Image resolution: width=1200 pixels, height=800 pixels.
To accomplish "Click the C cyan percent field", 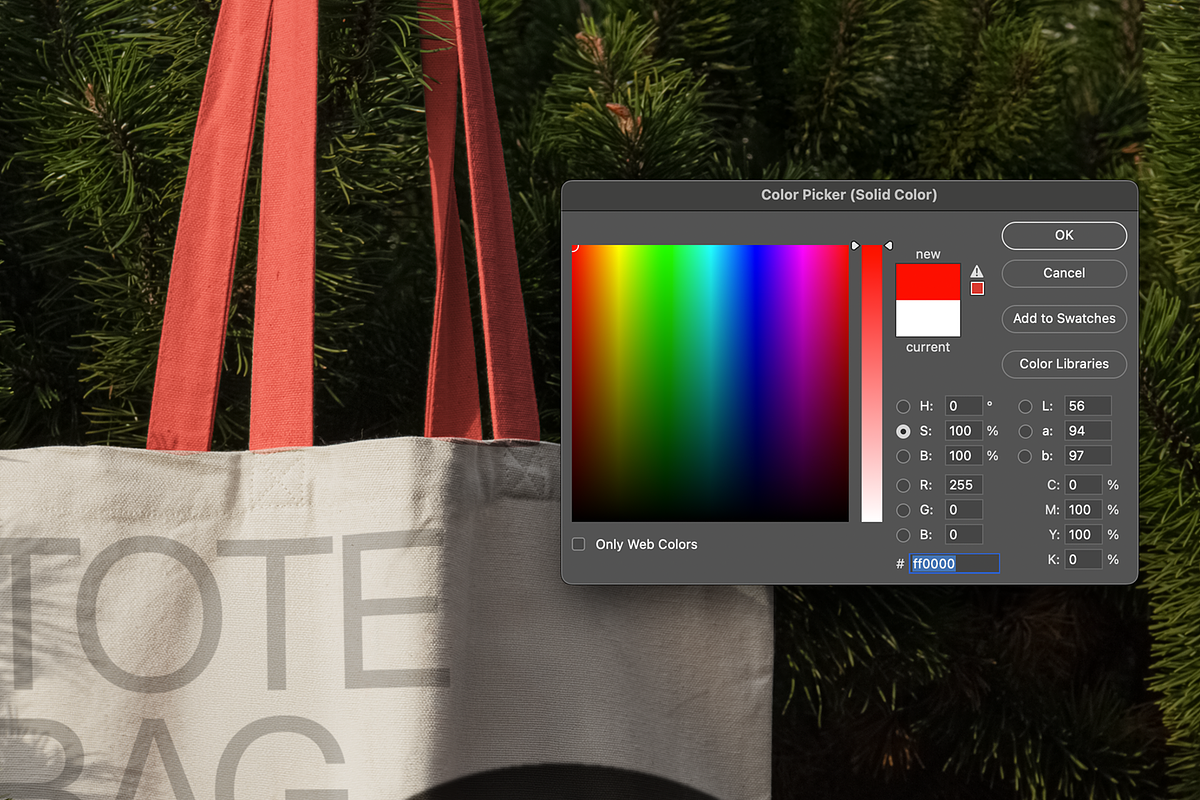I will click(1084, 485).
